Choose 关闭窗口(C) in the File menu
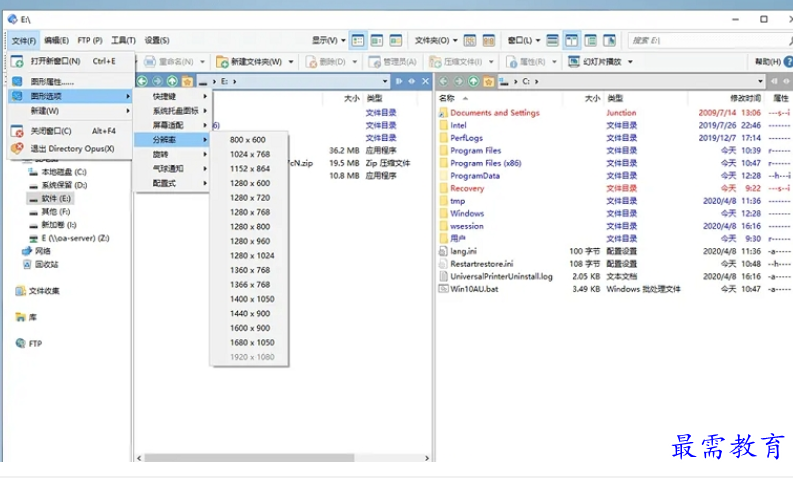The width and height of the screenshot is (793, 478). (x=71, y=131)
